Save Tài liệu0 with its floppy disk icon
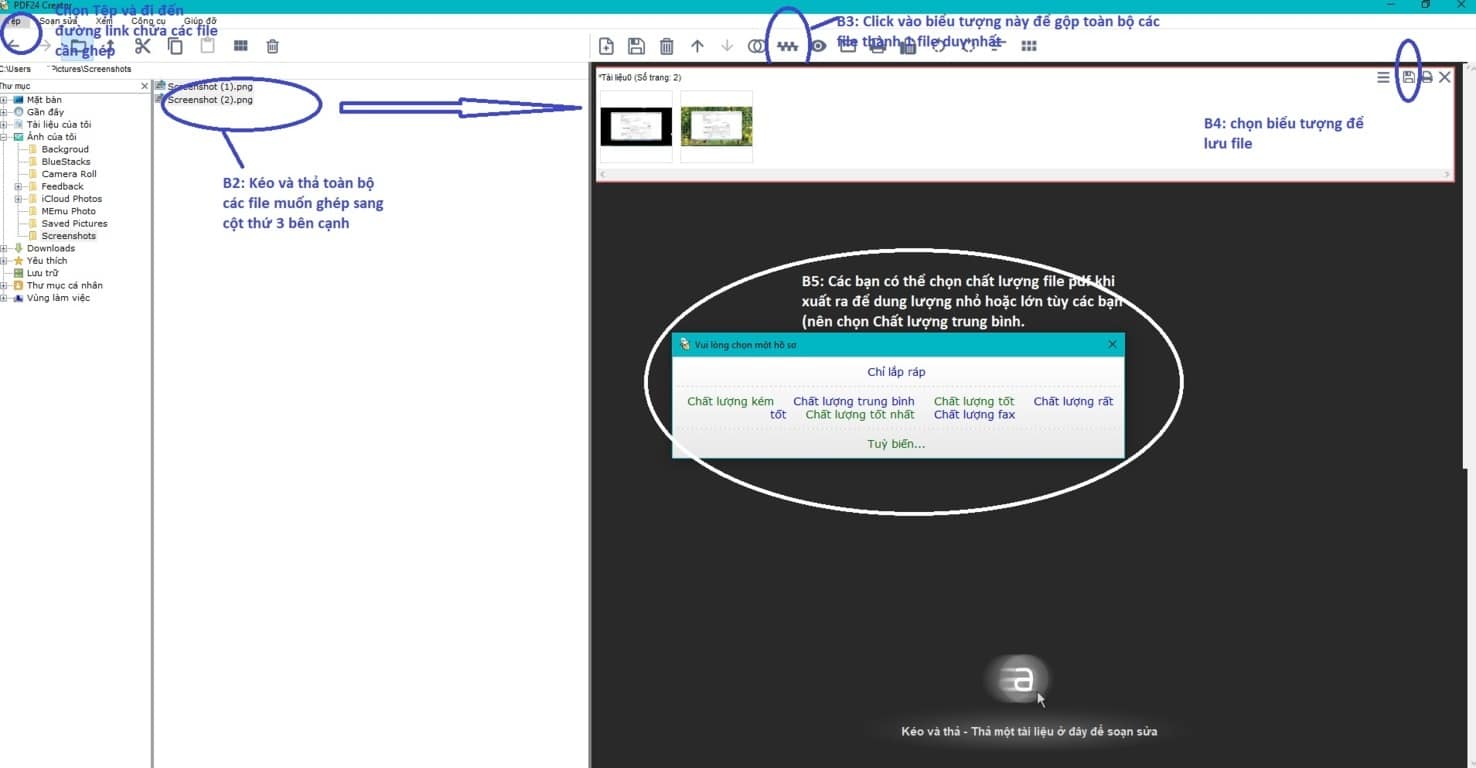The width and height of the screenshot is (1476, 768). pos(1408,77)
